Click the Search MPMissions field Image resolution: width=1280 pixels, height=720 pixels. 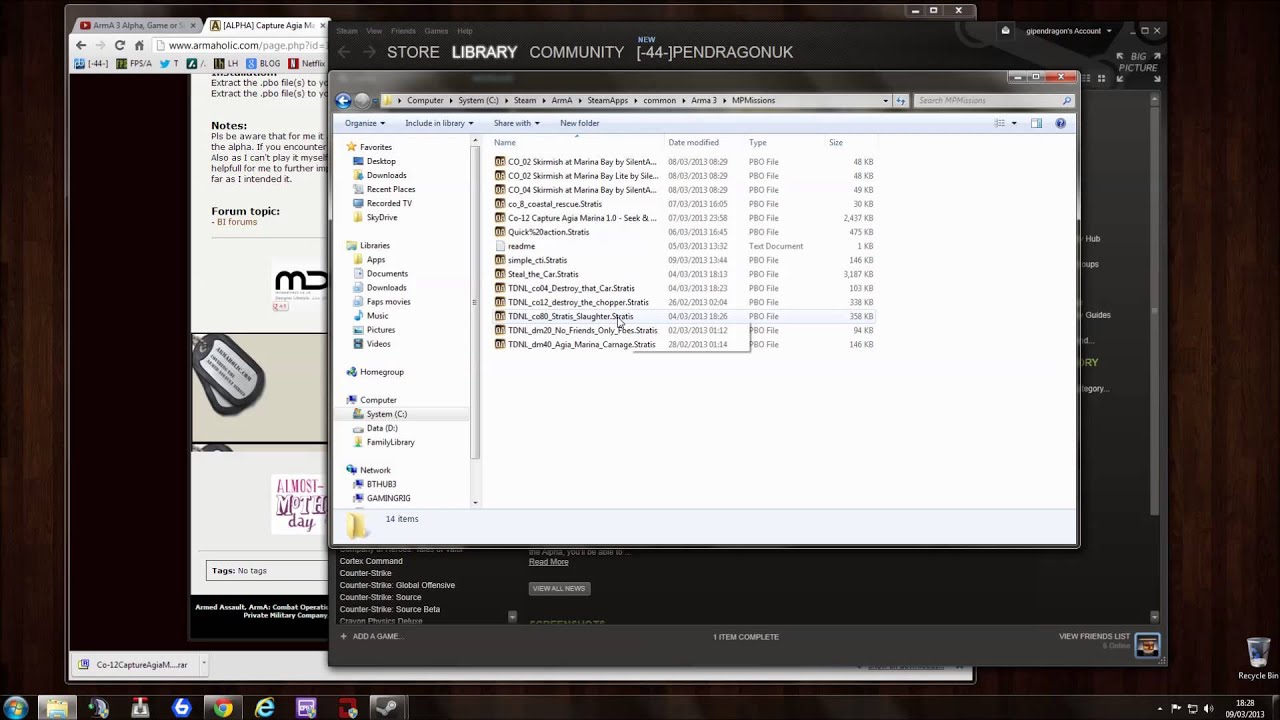pos(994,100)
